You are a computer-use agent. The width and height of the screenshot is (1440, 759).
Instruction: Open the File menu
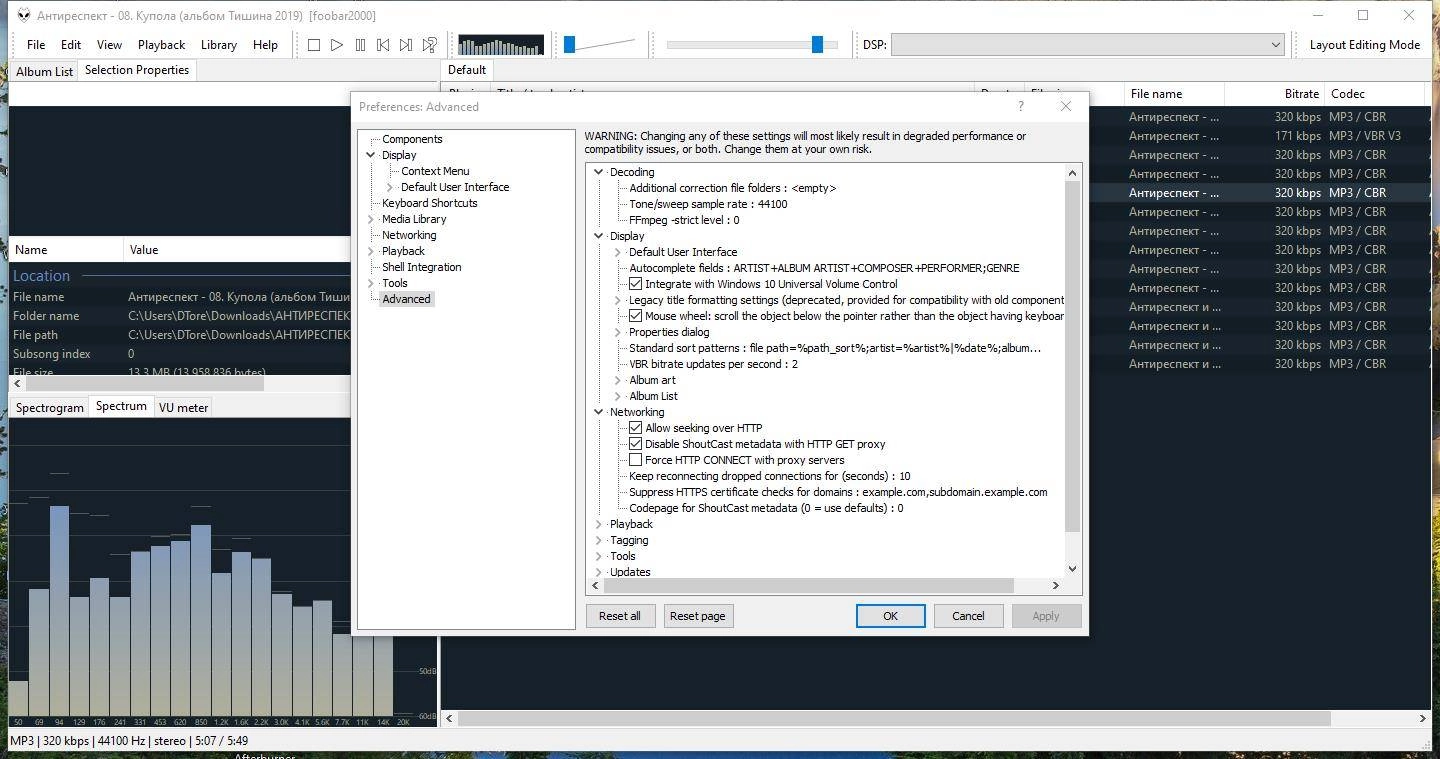36,45
